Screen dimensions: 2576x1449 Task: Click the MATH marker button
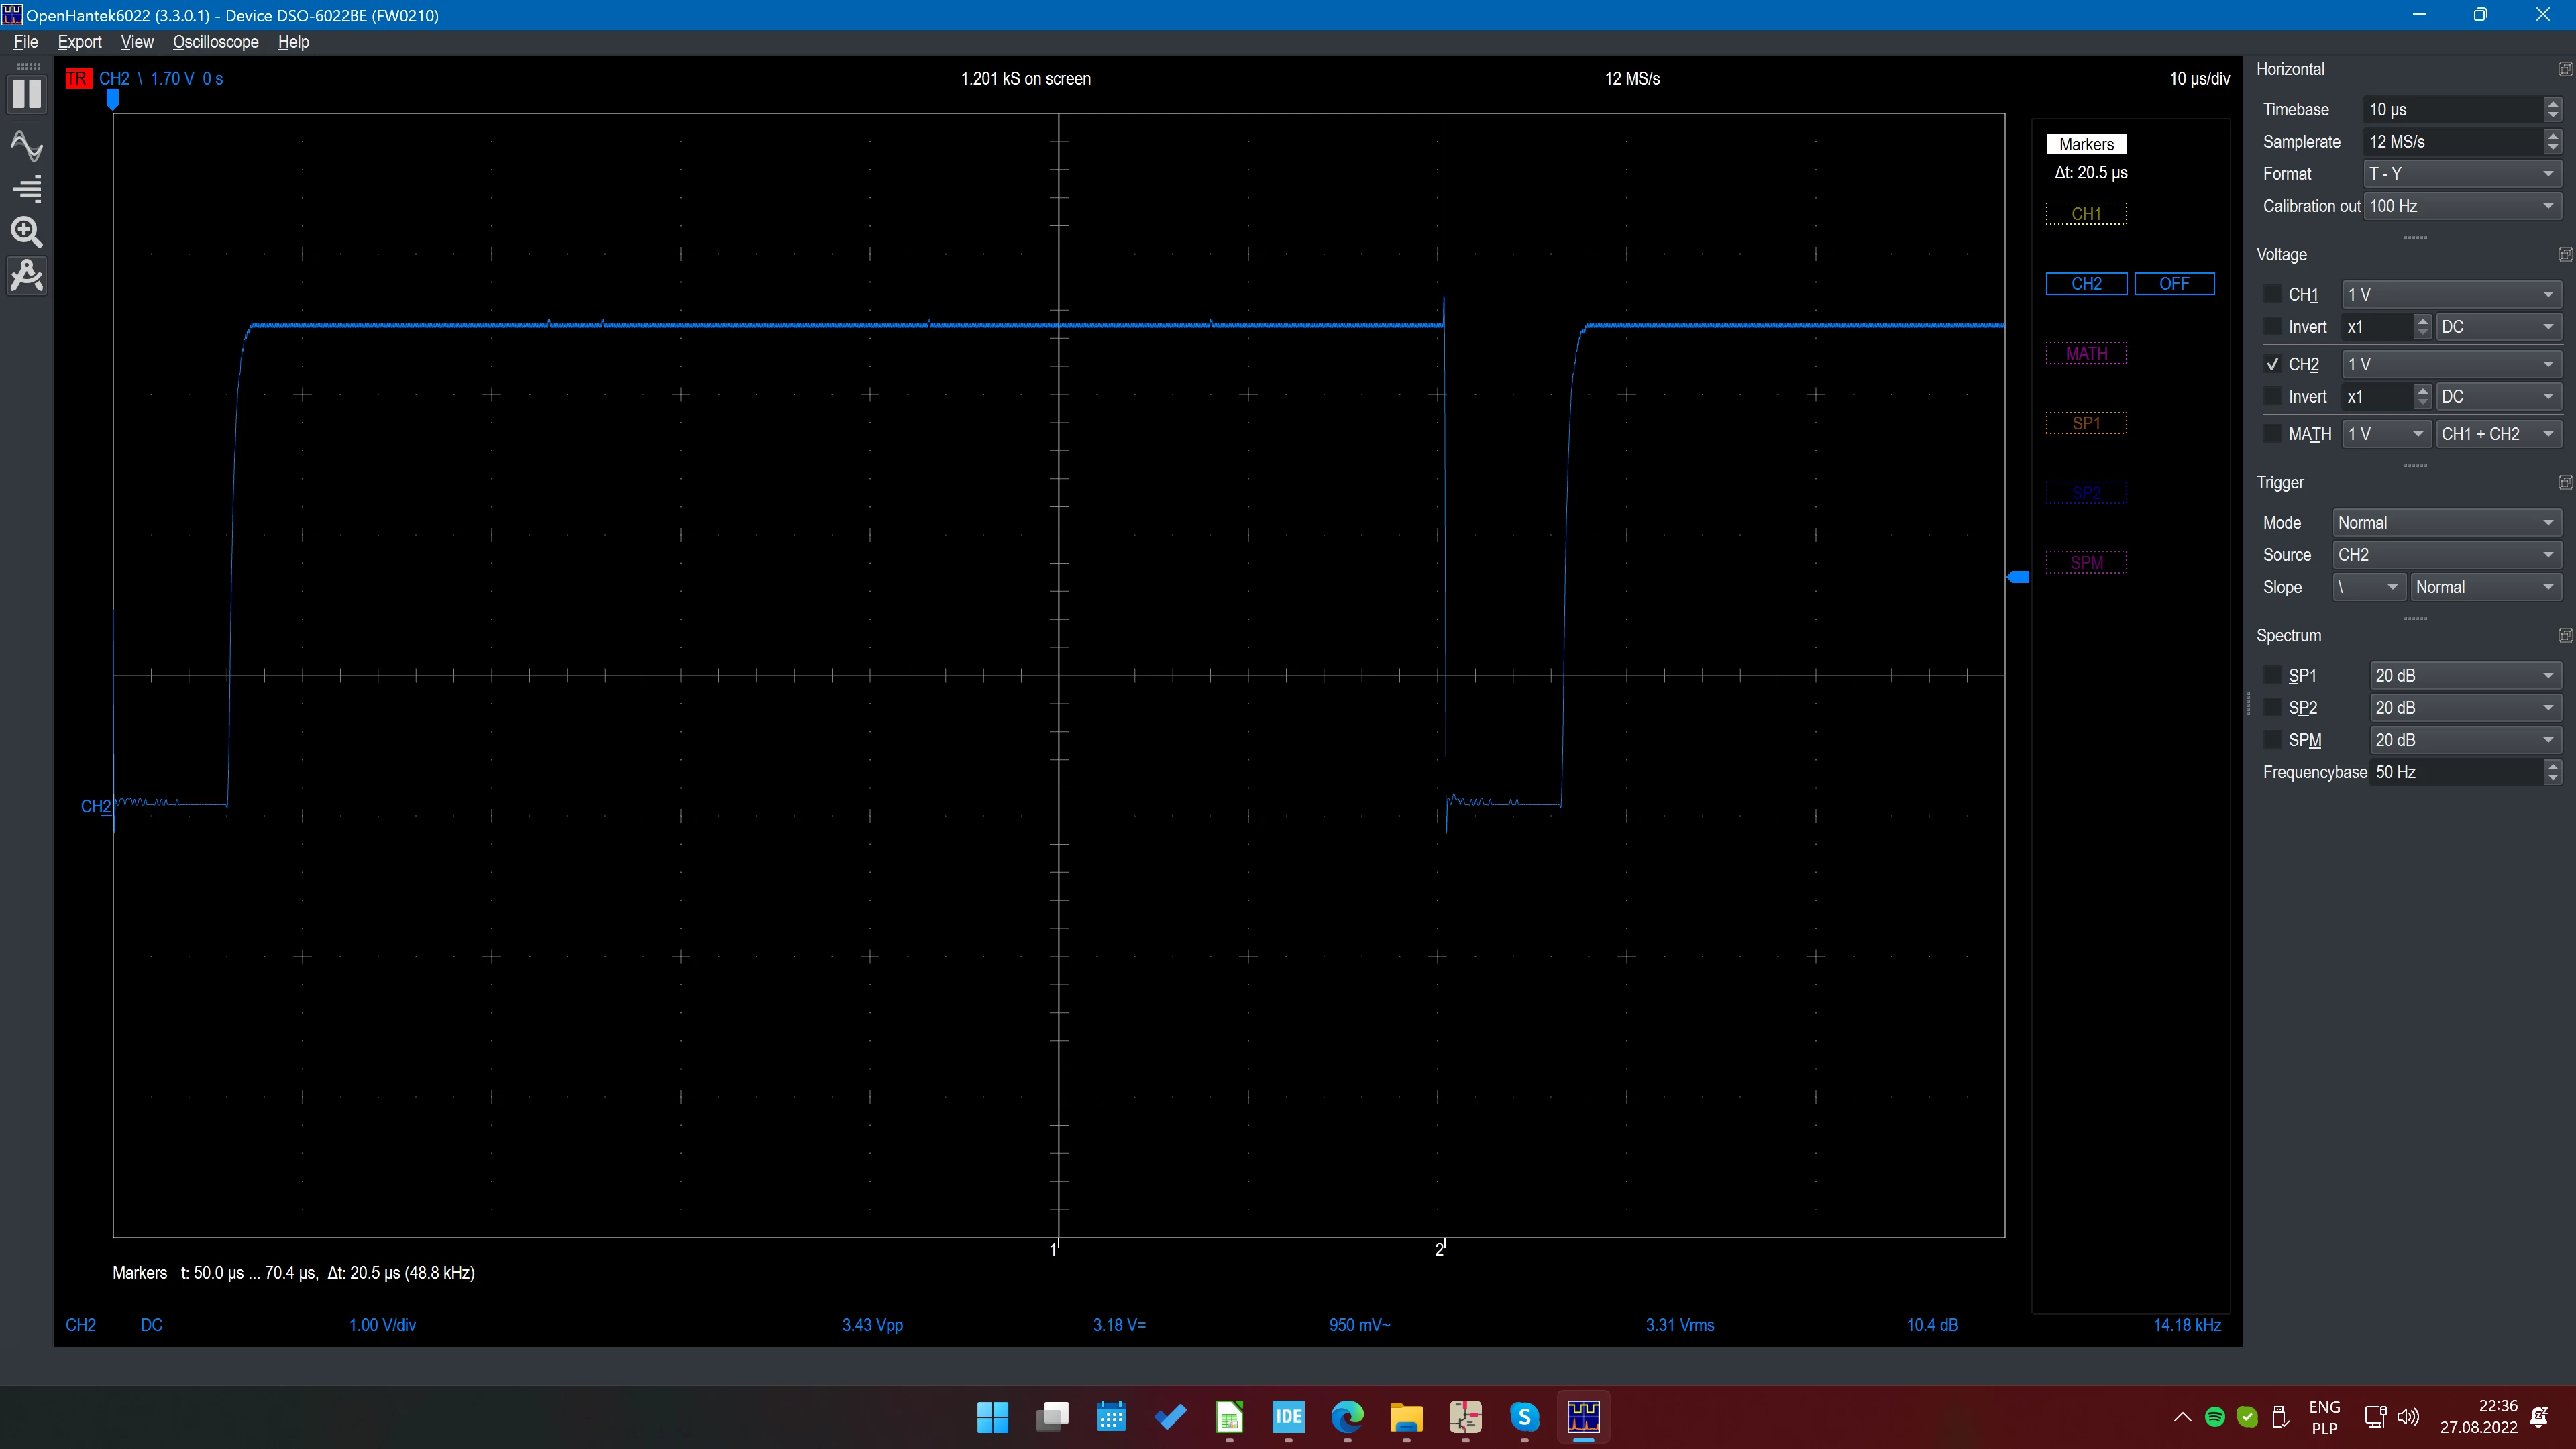coord(2086,354)
